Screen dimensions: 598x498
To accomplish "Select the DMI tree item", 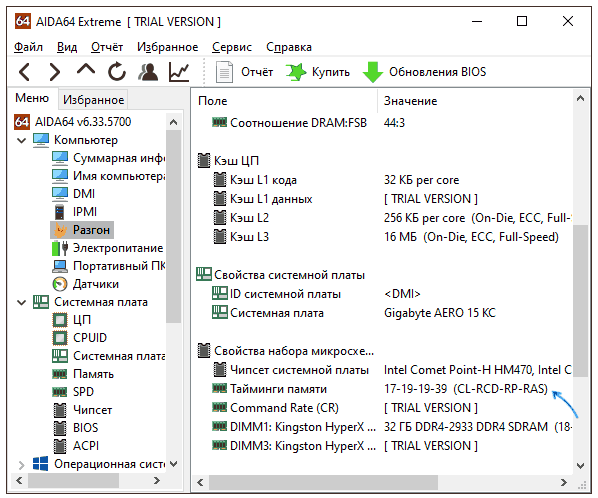I will 74,194.
